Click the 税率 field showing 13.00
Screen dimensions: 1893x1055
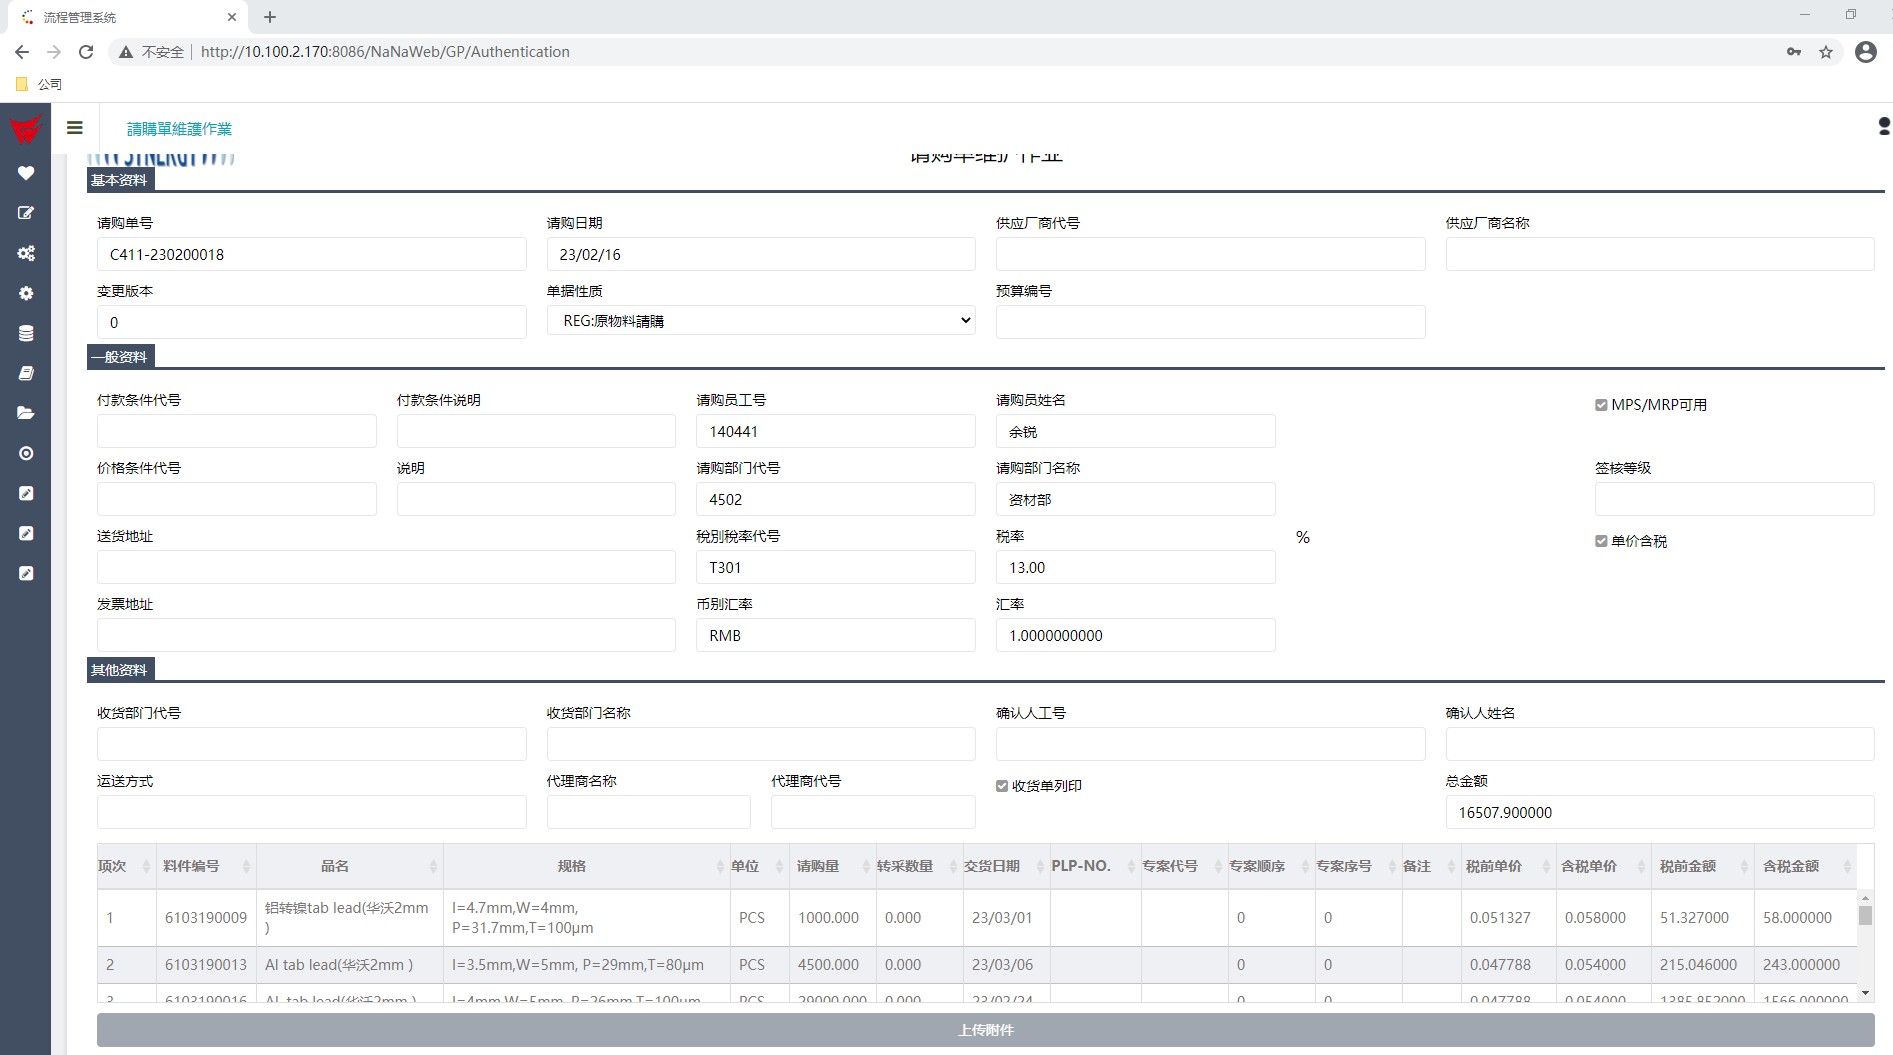pyautogui.click(x=1135, y=567)
